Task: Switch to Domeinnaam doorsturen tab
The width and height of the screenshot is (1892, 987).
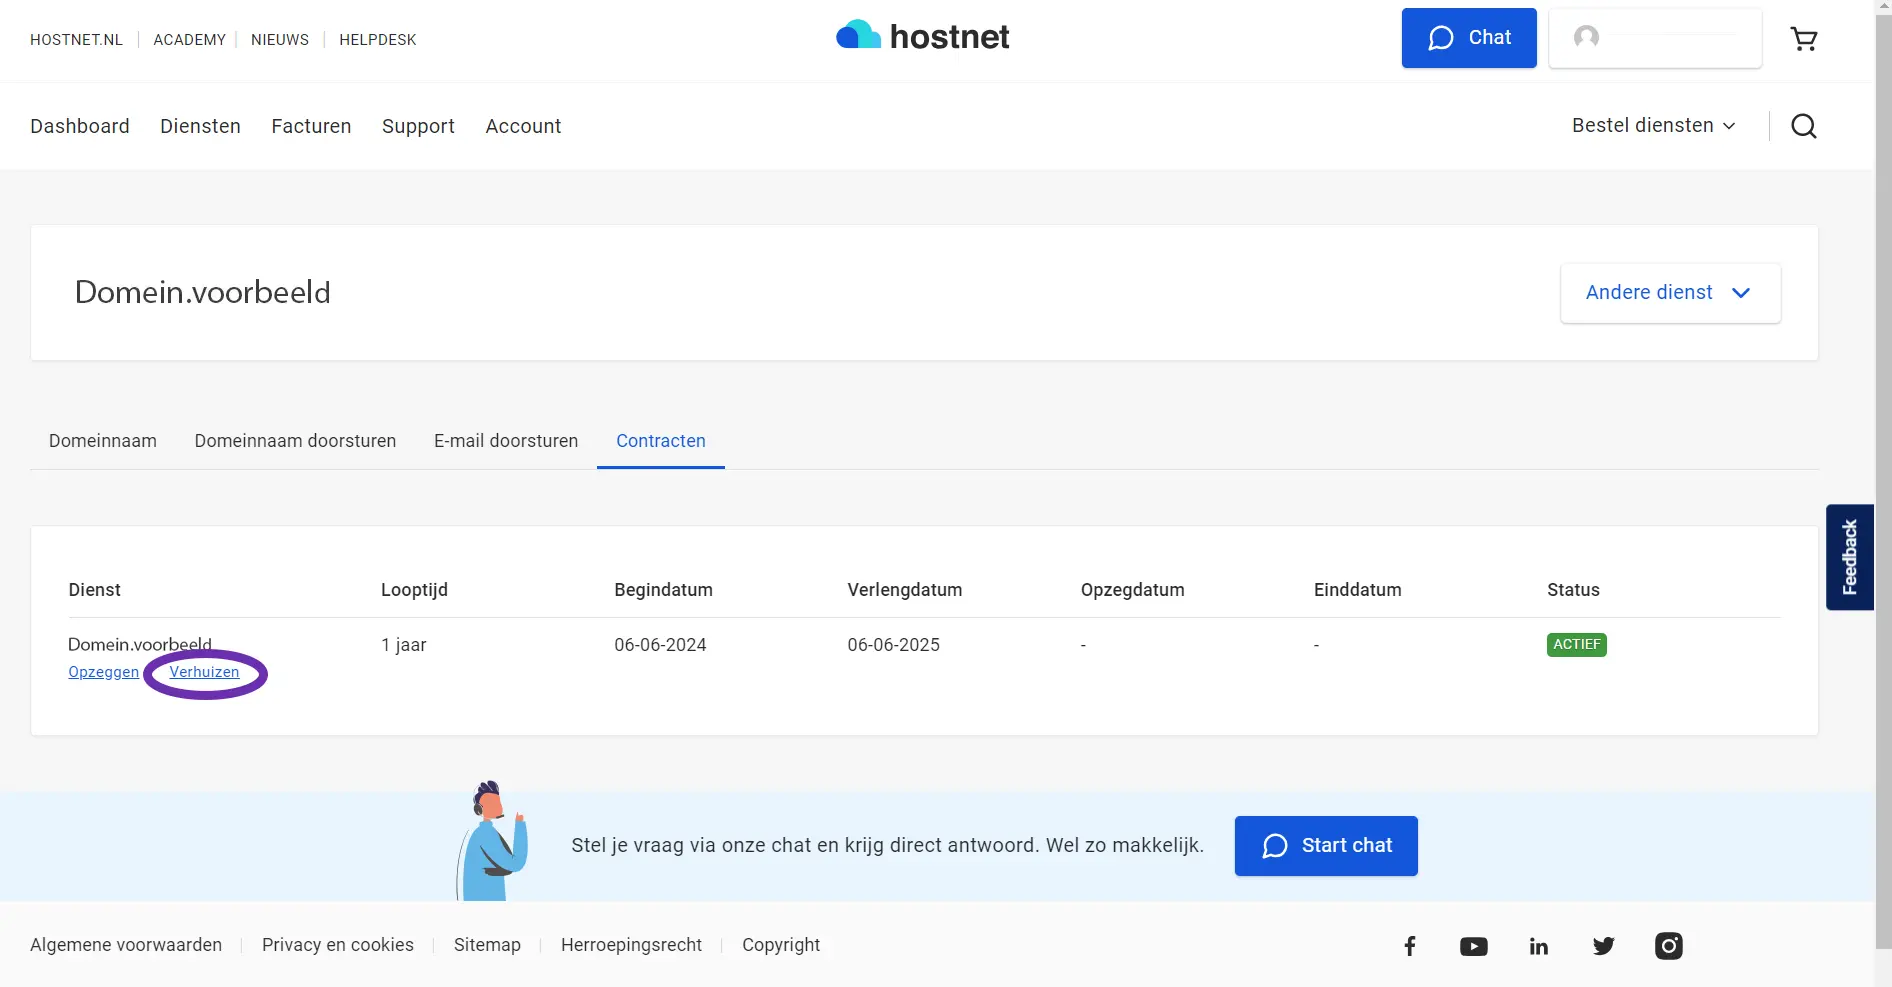Action: coord(295,441)
